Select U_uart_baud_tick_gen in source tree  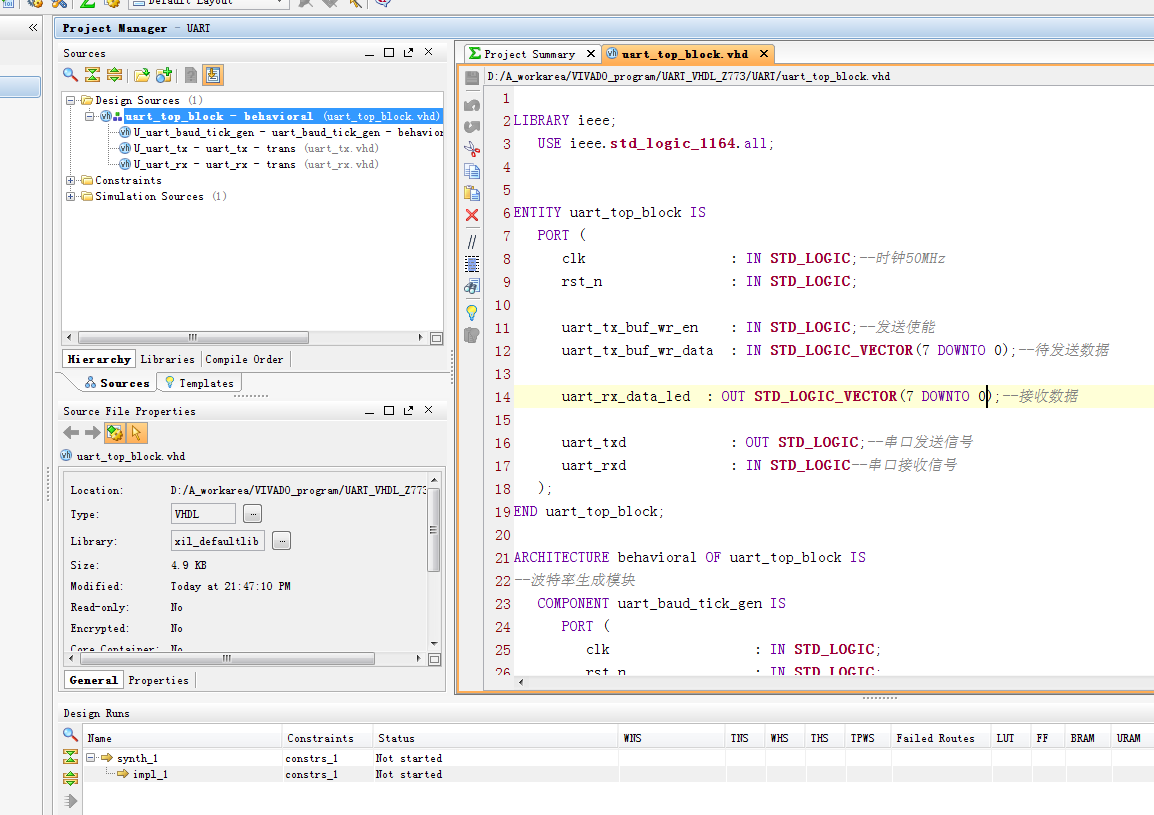point(281,133)
